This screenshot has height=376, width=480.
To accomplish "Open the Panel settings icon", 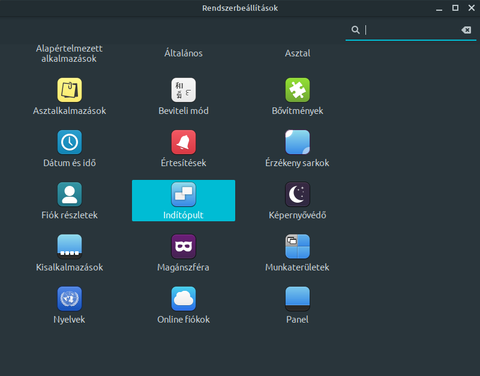I will pos(297,299).
